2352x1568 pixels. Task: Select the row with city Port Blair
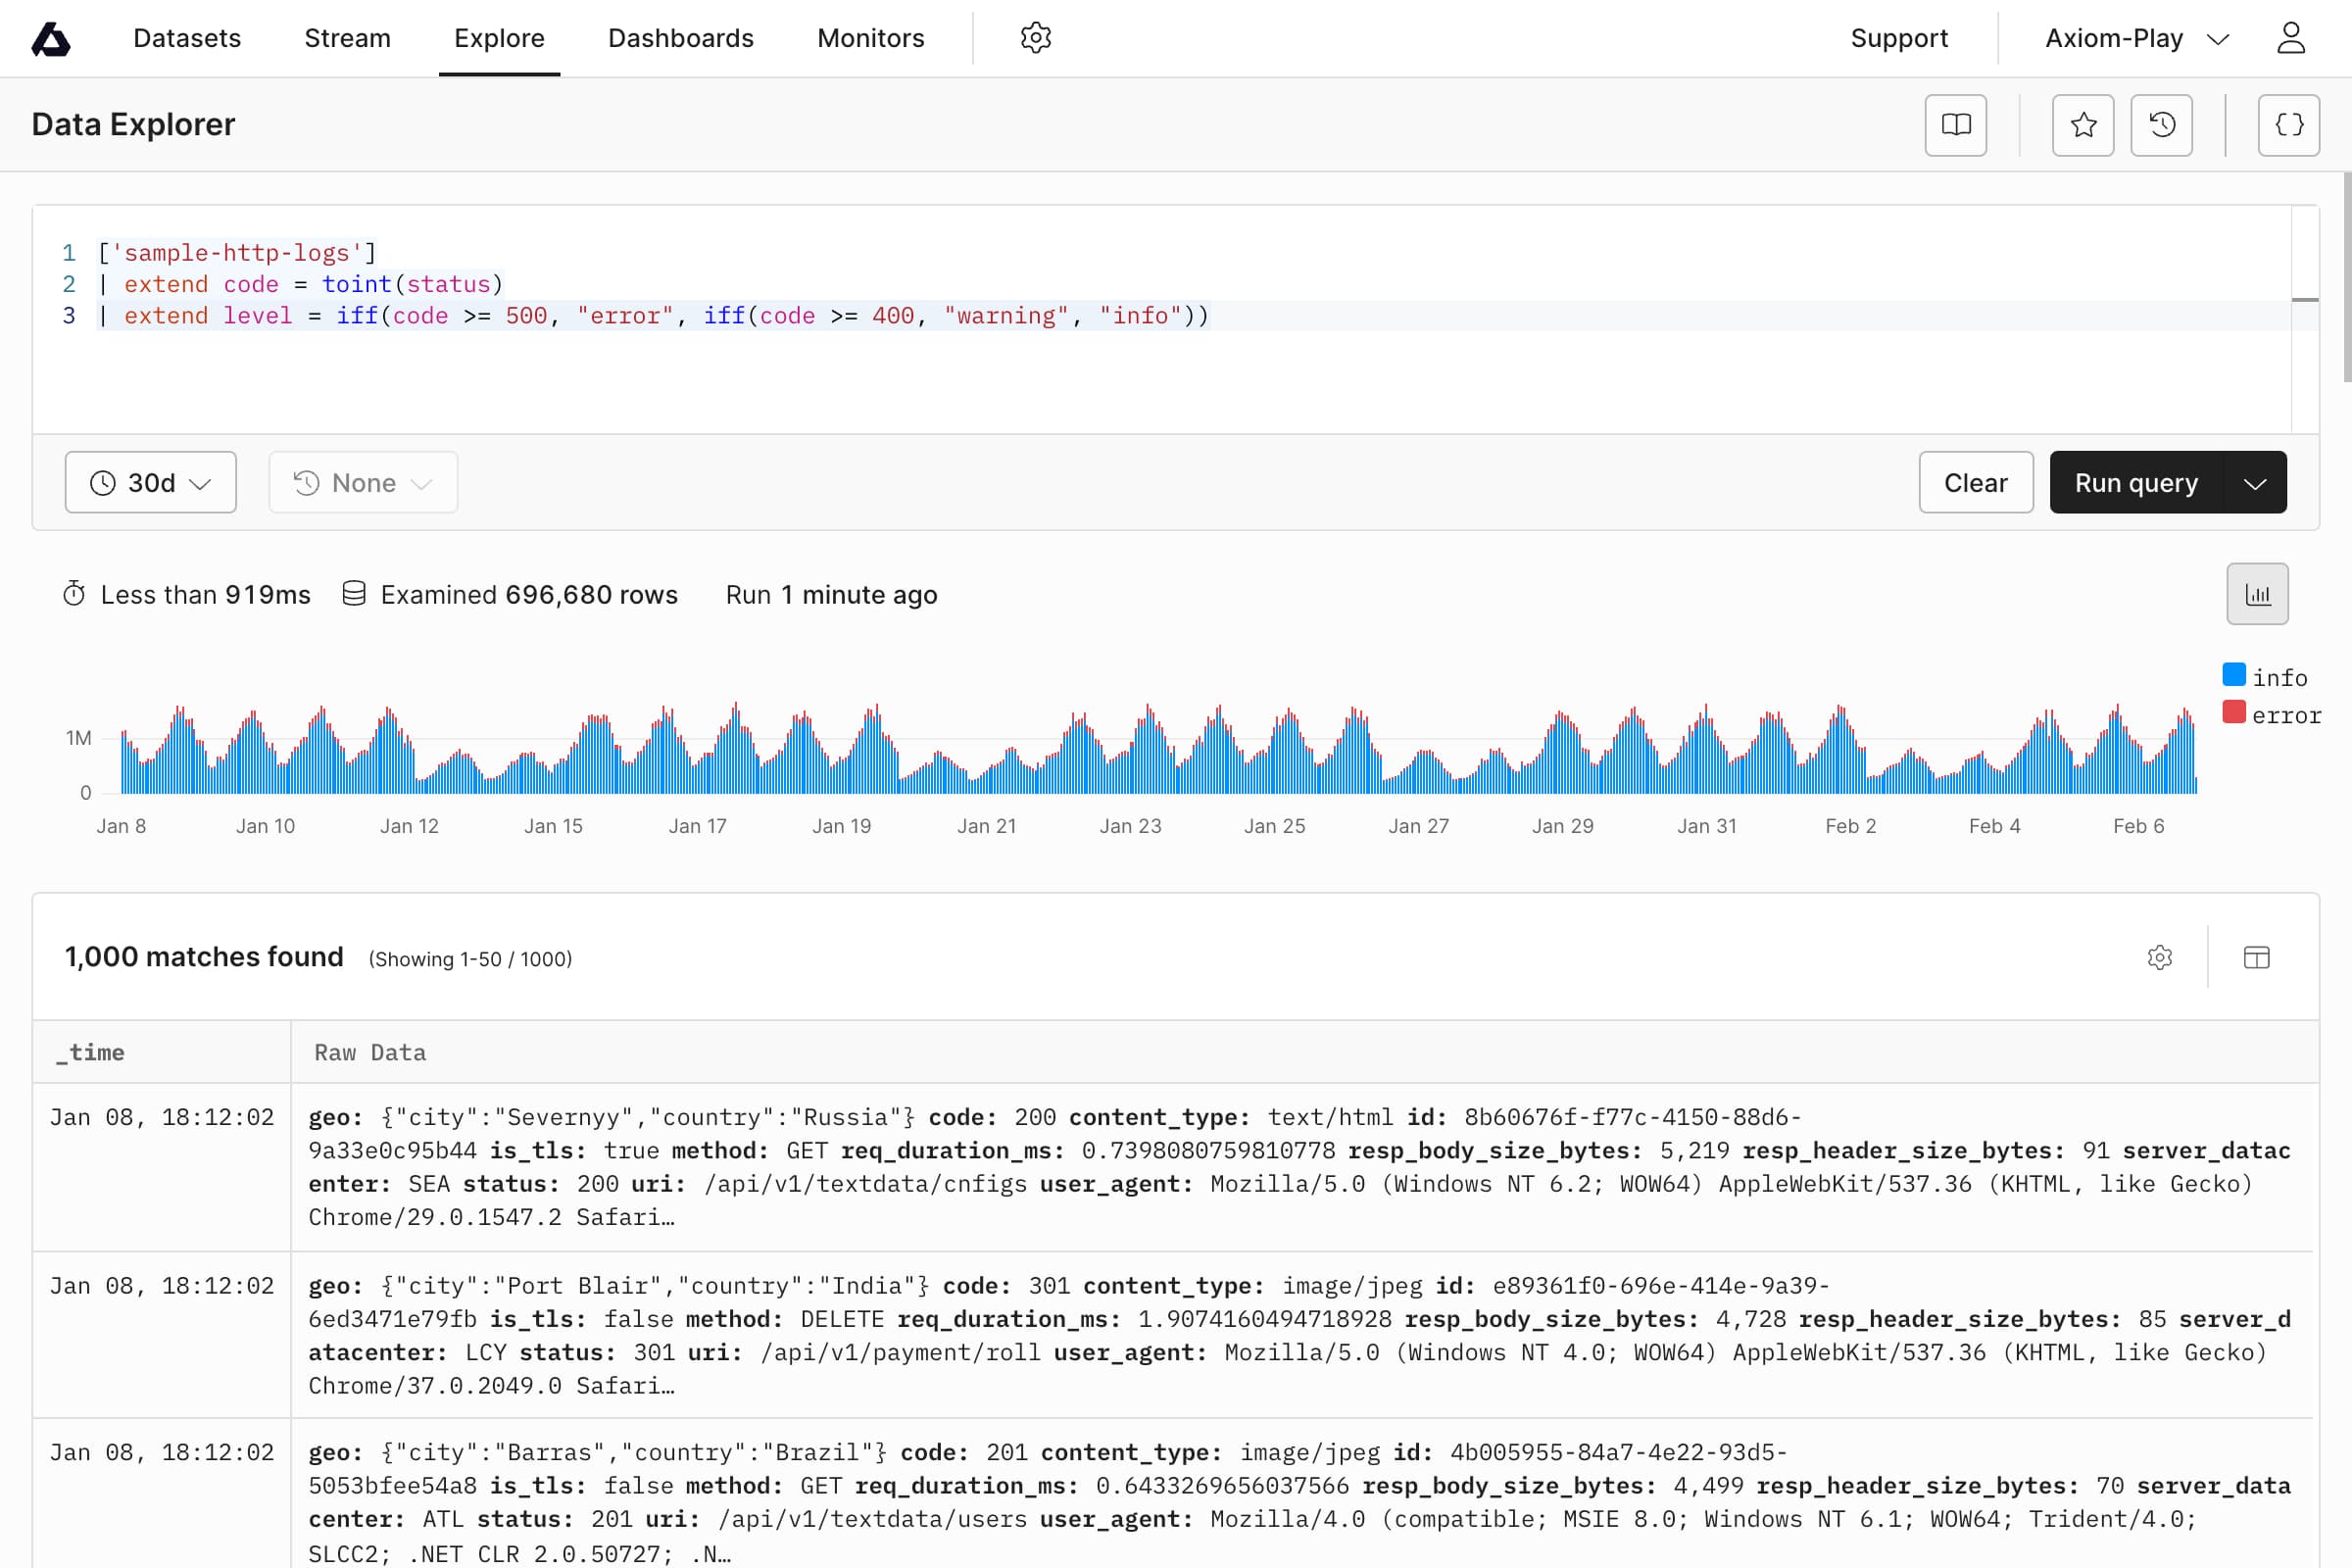[1175, 1335]
